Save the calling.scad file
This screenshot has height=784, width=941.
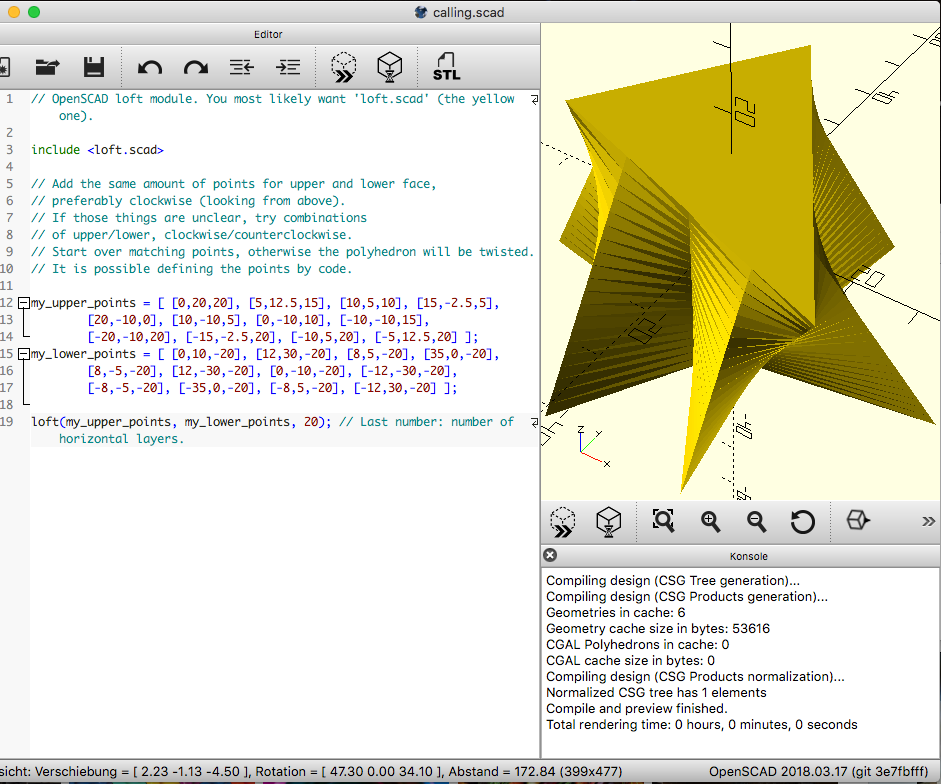[x=93, y=66]
